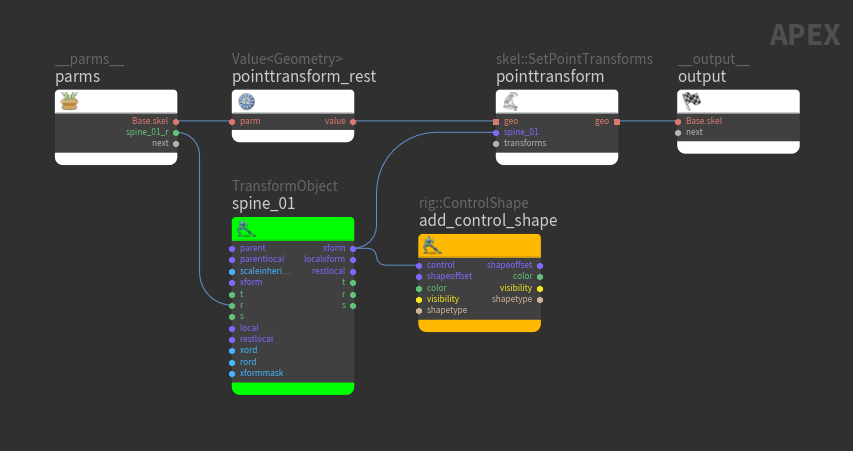853x451 pixels.
Task: Click the value output port on pointtransform_rest
Action: pos(353,121)
